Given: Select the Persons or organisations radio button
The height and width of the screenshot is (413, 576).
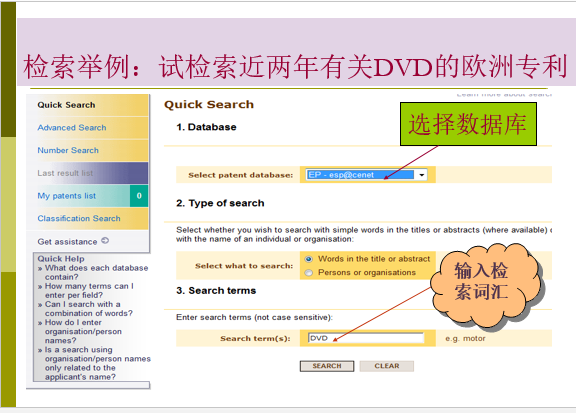Looking at the screenshot, I should pos(309,273).
